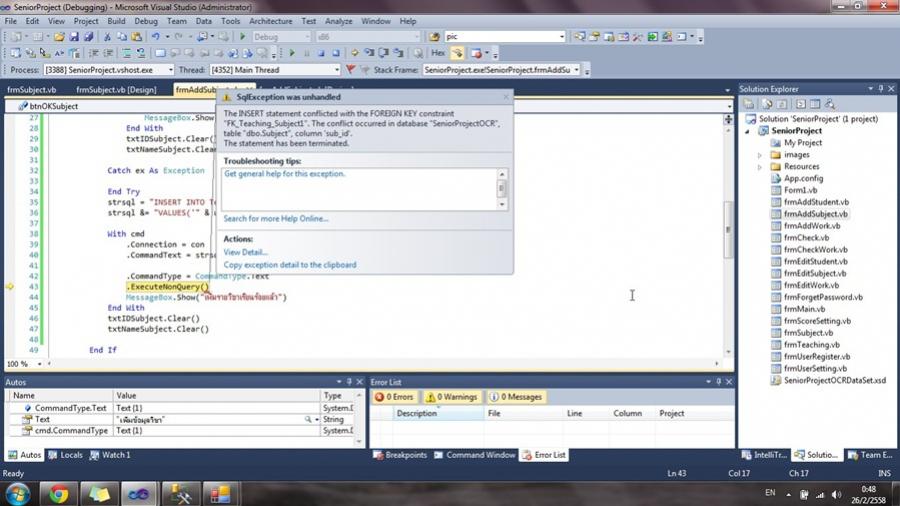Collapse the SeniorProject project node
Viewport: 900px width, 506px height.
pos(747,131)
